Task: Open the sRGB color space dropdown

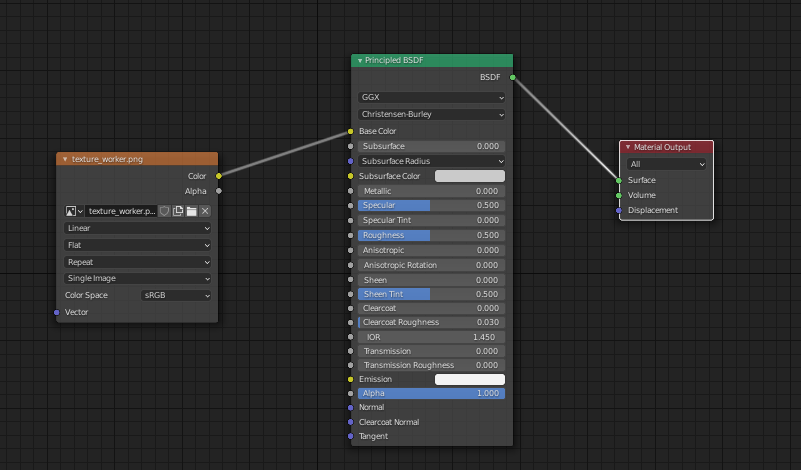Action: (177, 296)
